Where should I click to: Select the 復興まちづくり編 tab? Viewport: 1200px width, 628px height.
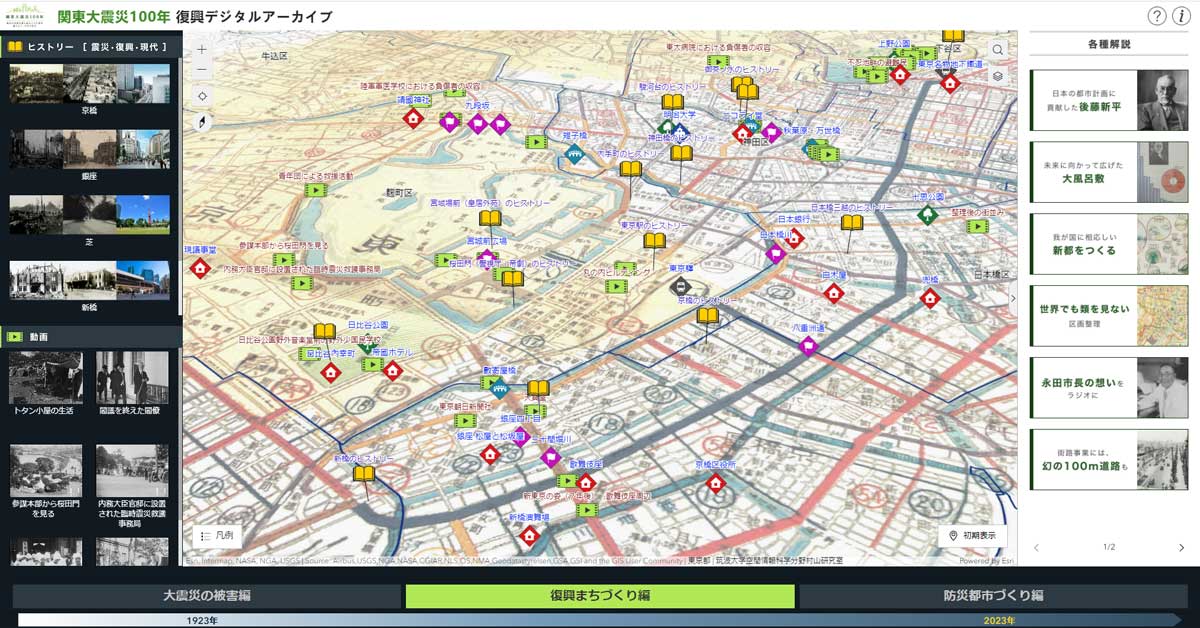coord(600,596)
